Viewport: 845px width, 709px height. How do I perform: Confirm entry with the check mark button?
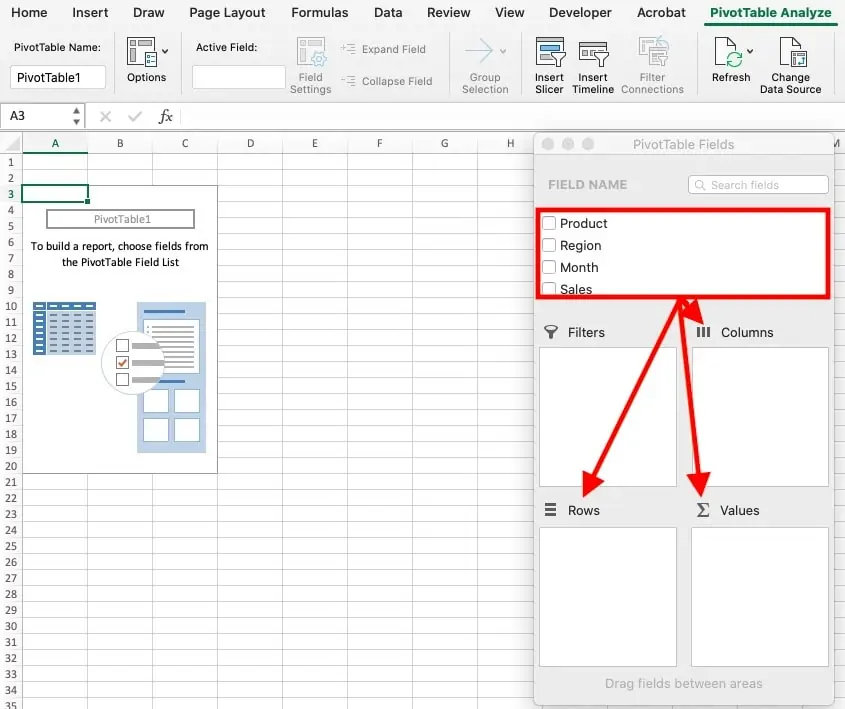point(136,116)
